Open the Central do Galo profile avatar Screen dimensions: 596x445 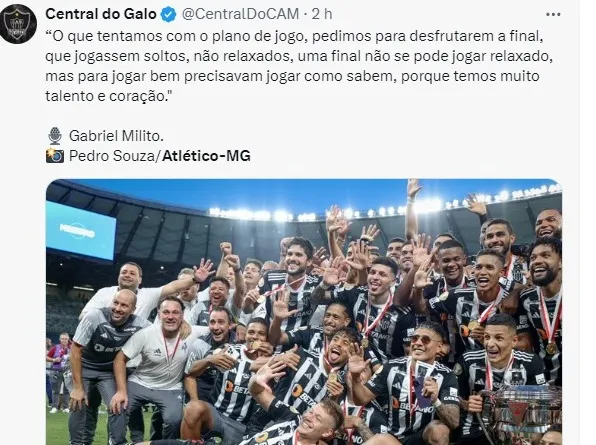click(17, 24)
